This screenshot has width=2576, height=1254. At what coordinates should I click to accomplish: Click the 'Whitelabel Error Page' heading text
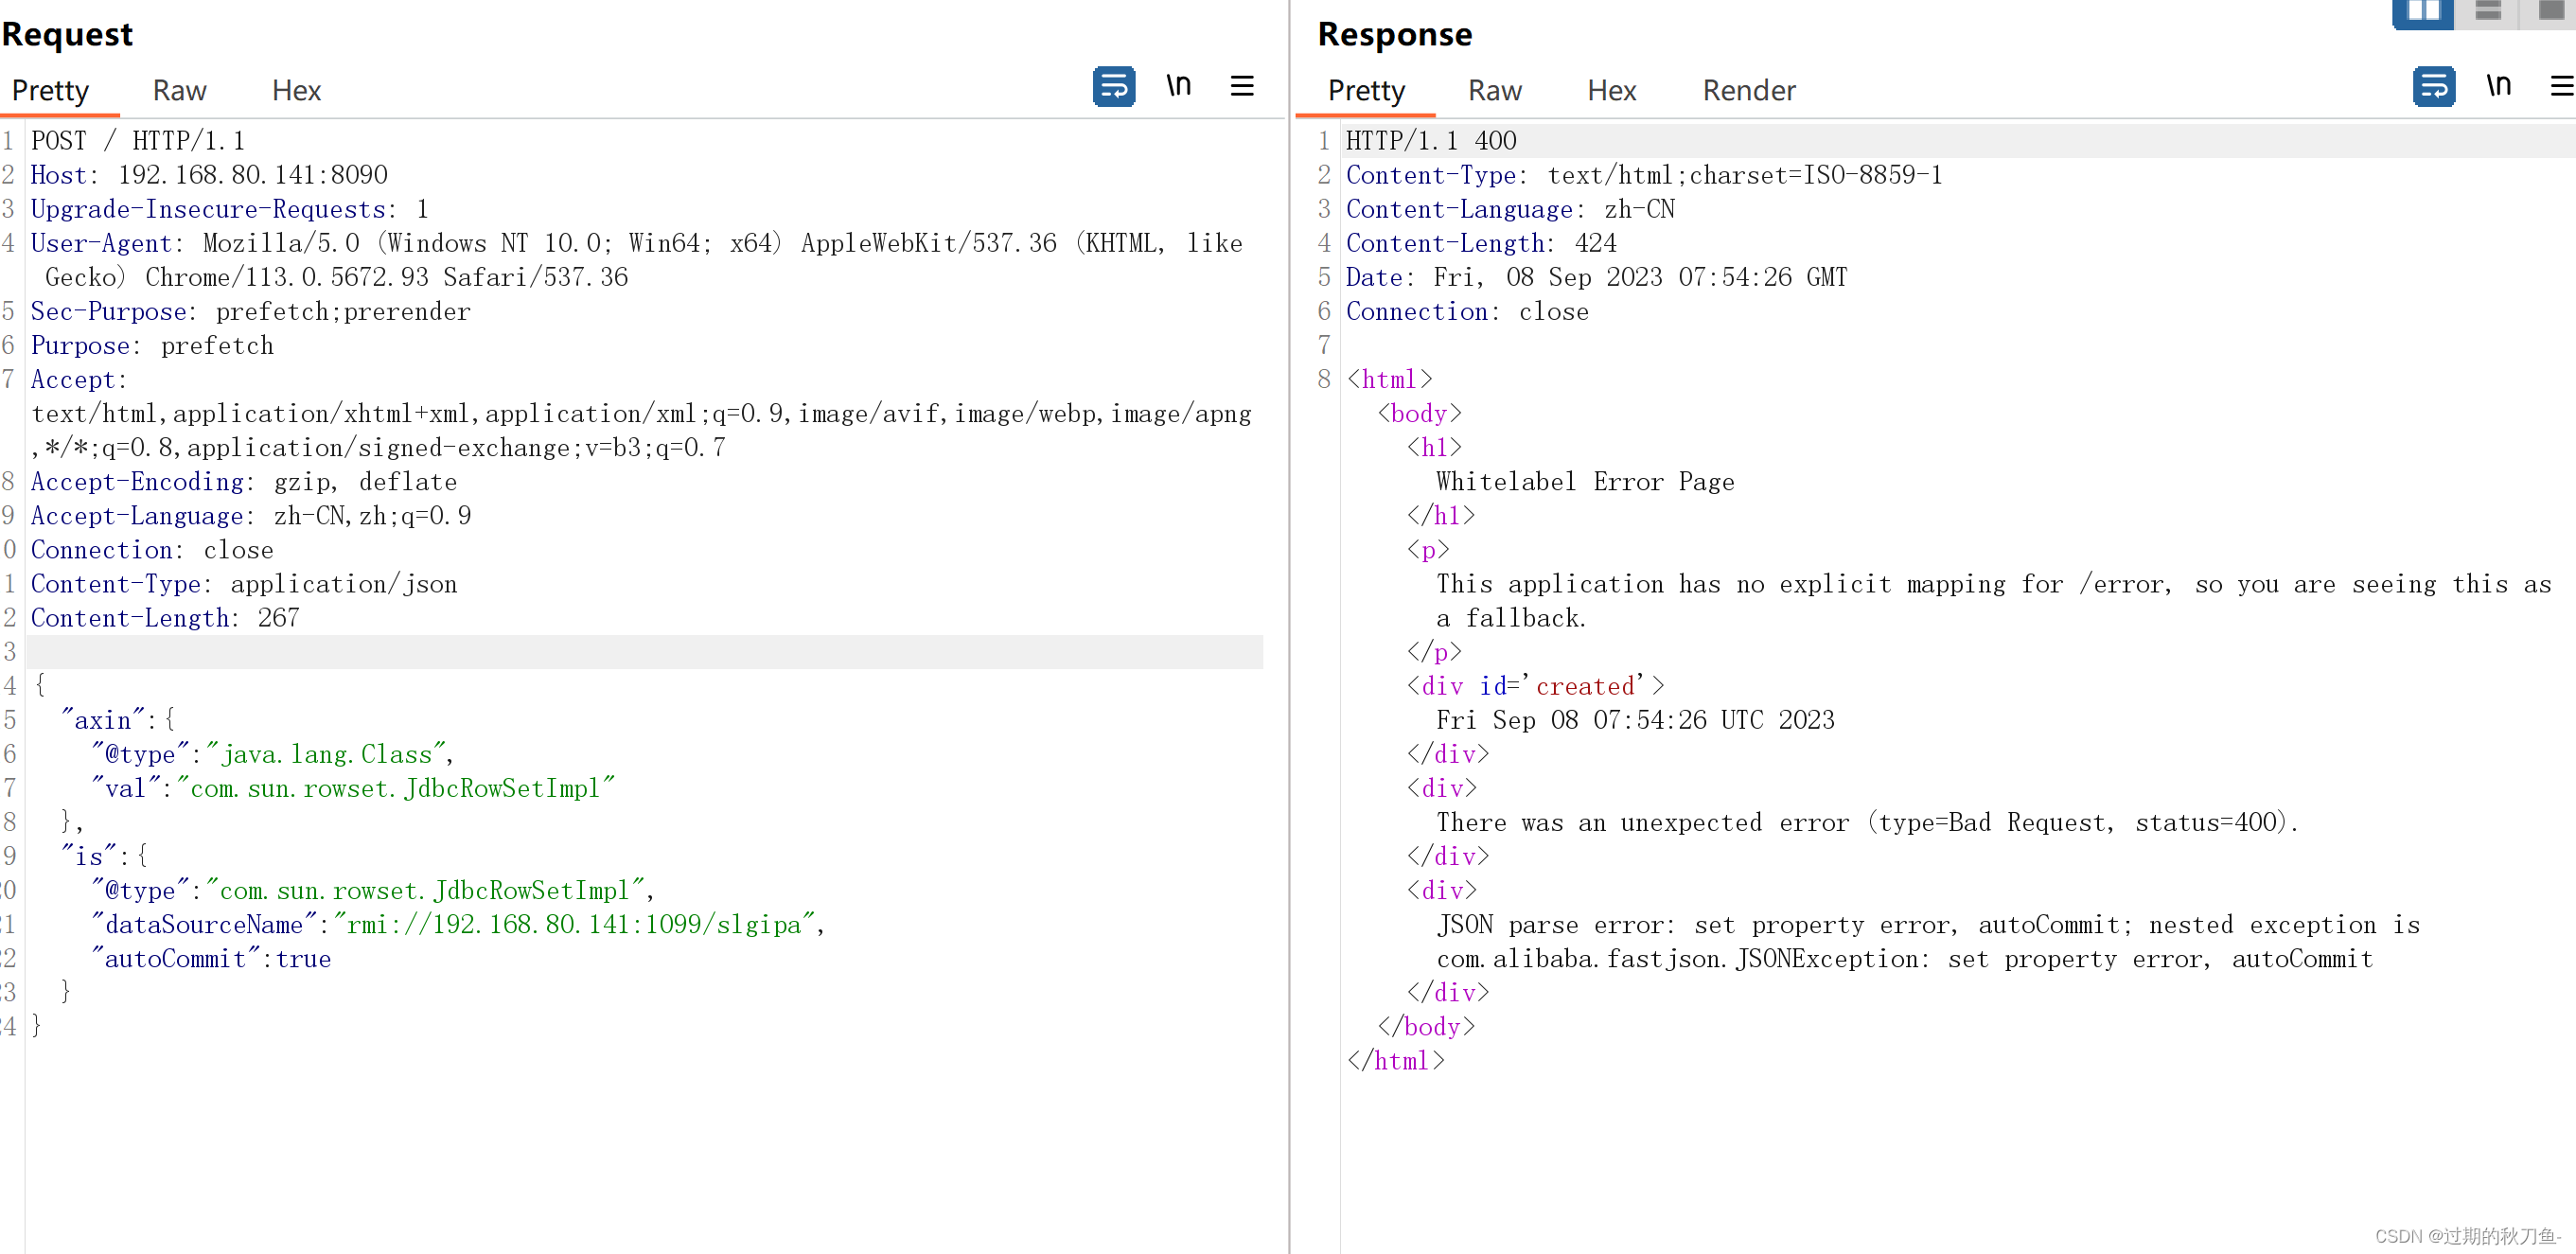(x=1585, y=481)
